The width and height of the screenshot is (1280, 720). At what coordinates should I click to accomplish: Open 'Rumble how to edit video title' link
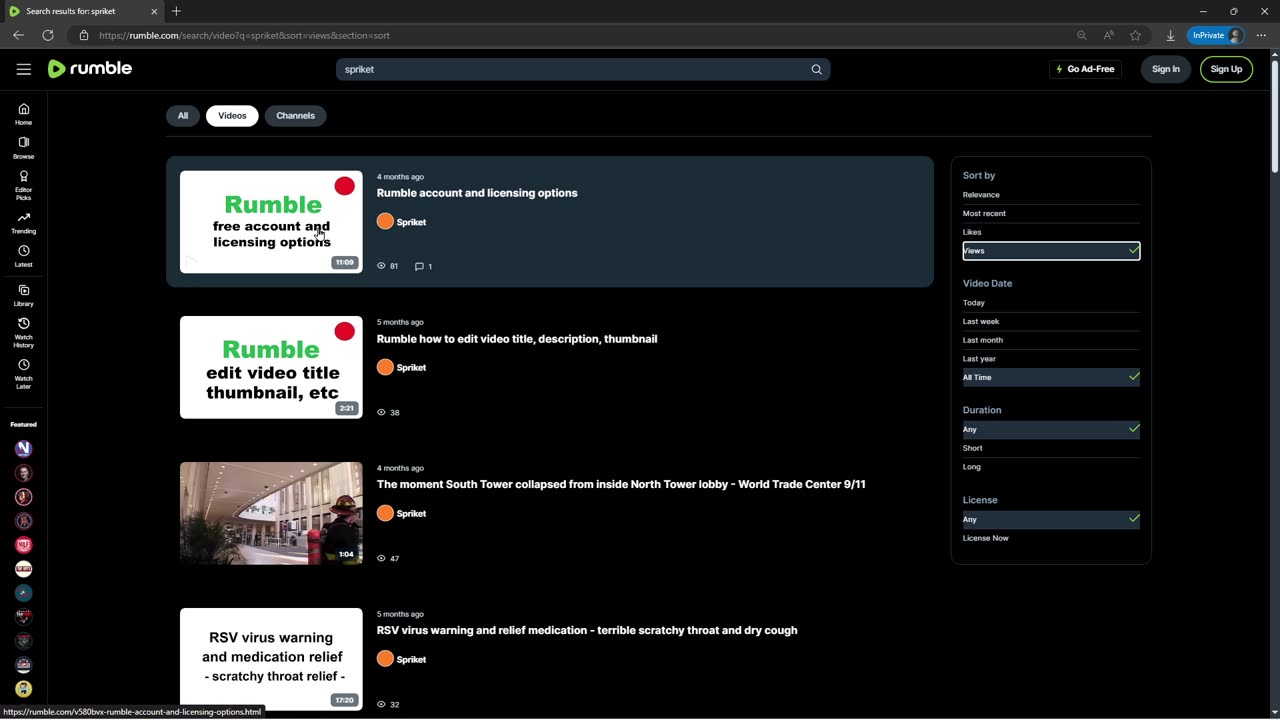[517, 339]
